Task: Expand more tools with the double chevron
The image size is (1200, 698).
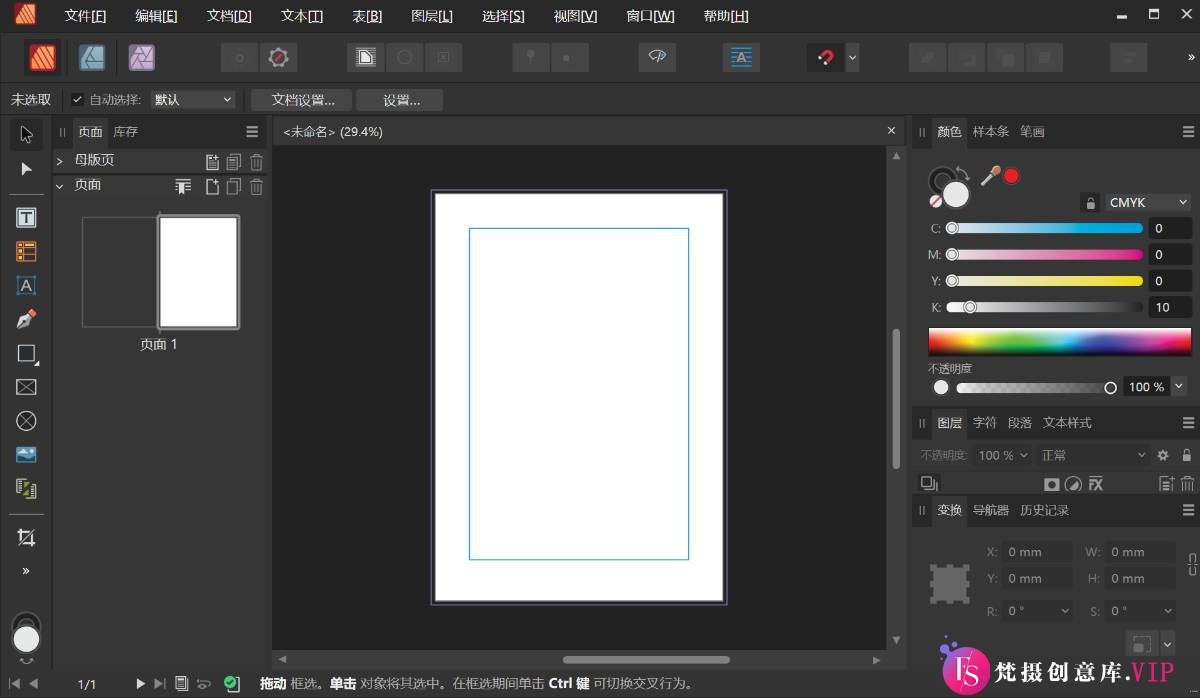Action: 26,571
